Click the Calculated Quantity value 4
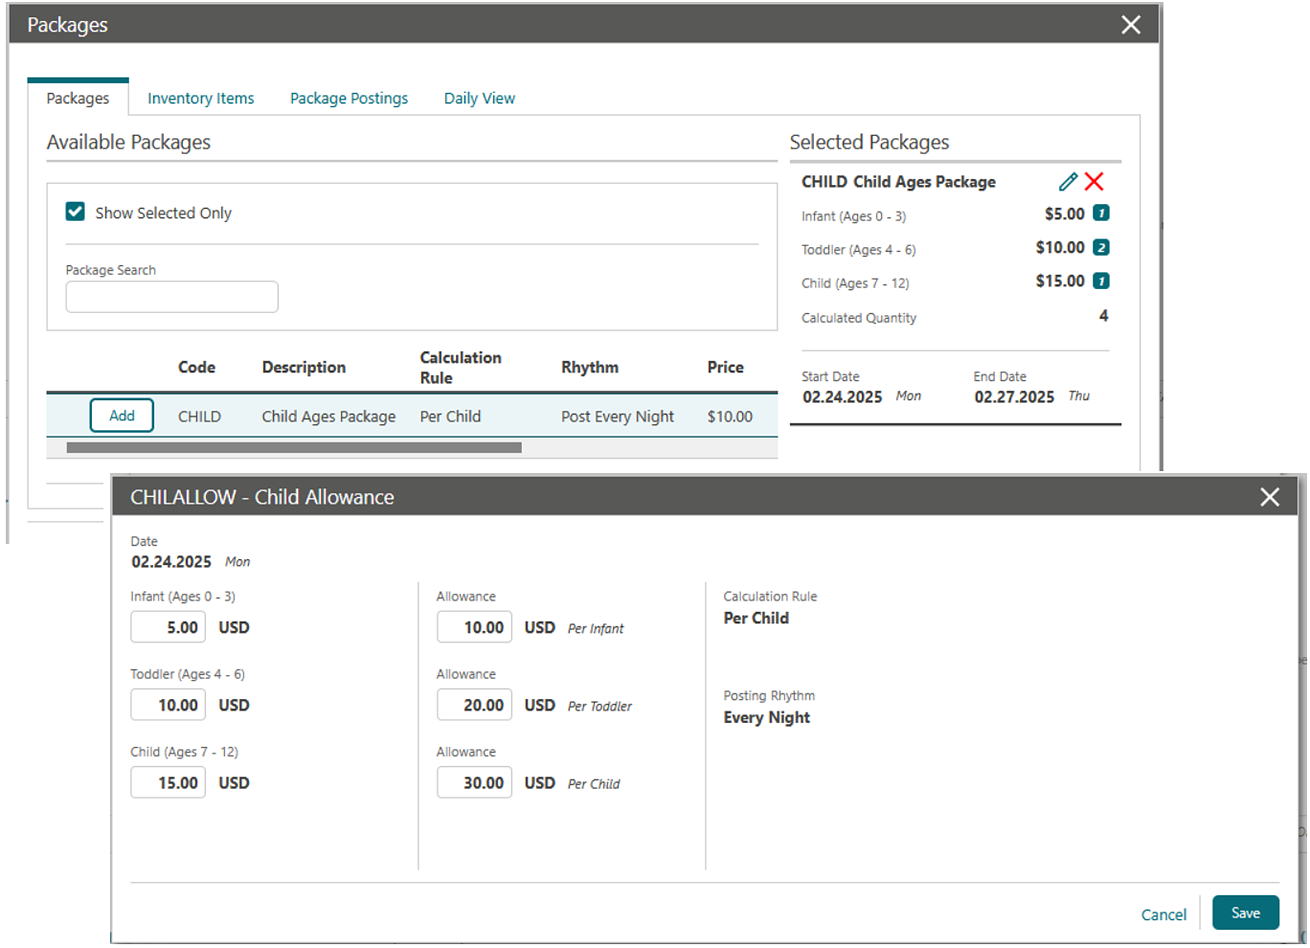Screen dimensions: 1310x948 1104,316
